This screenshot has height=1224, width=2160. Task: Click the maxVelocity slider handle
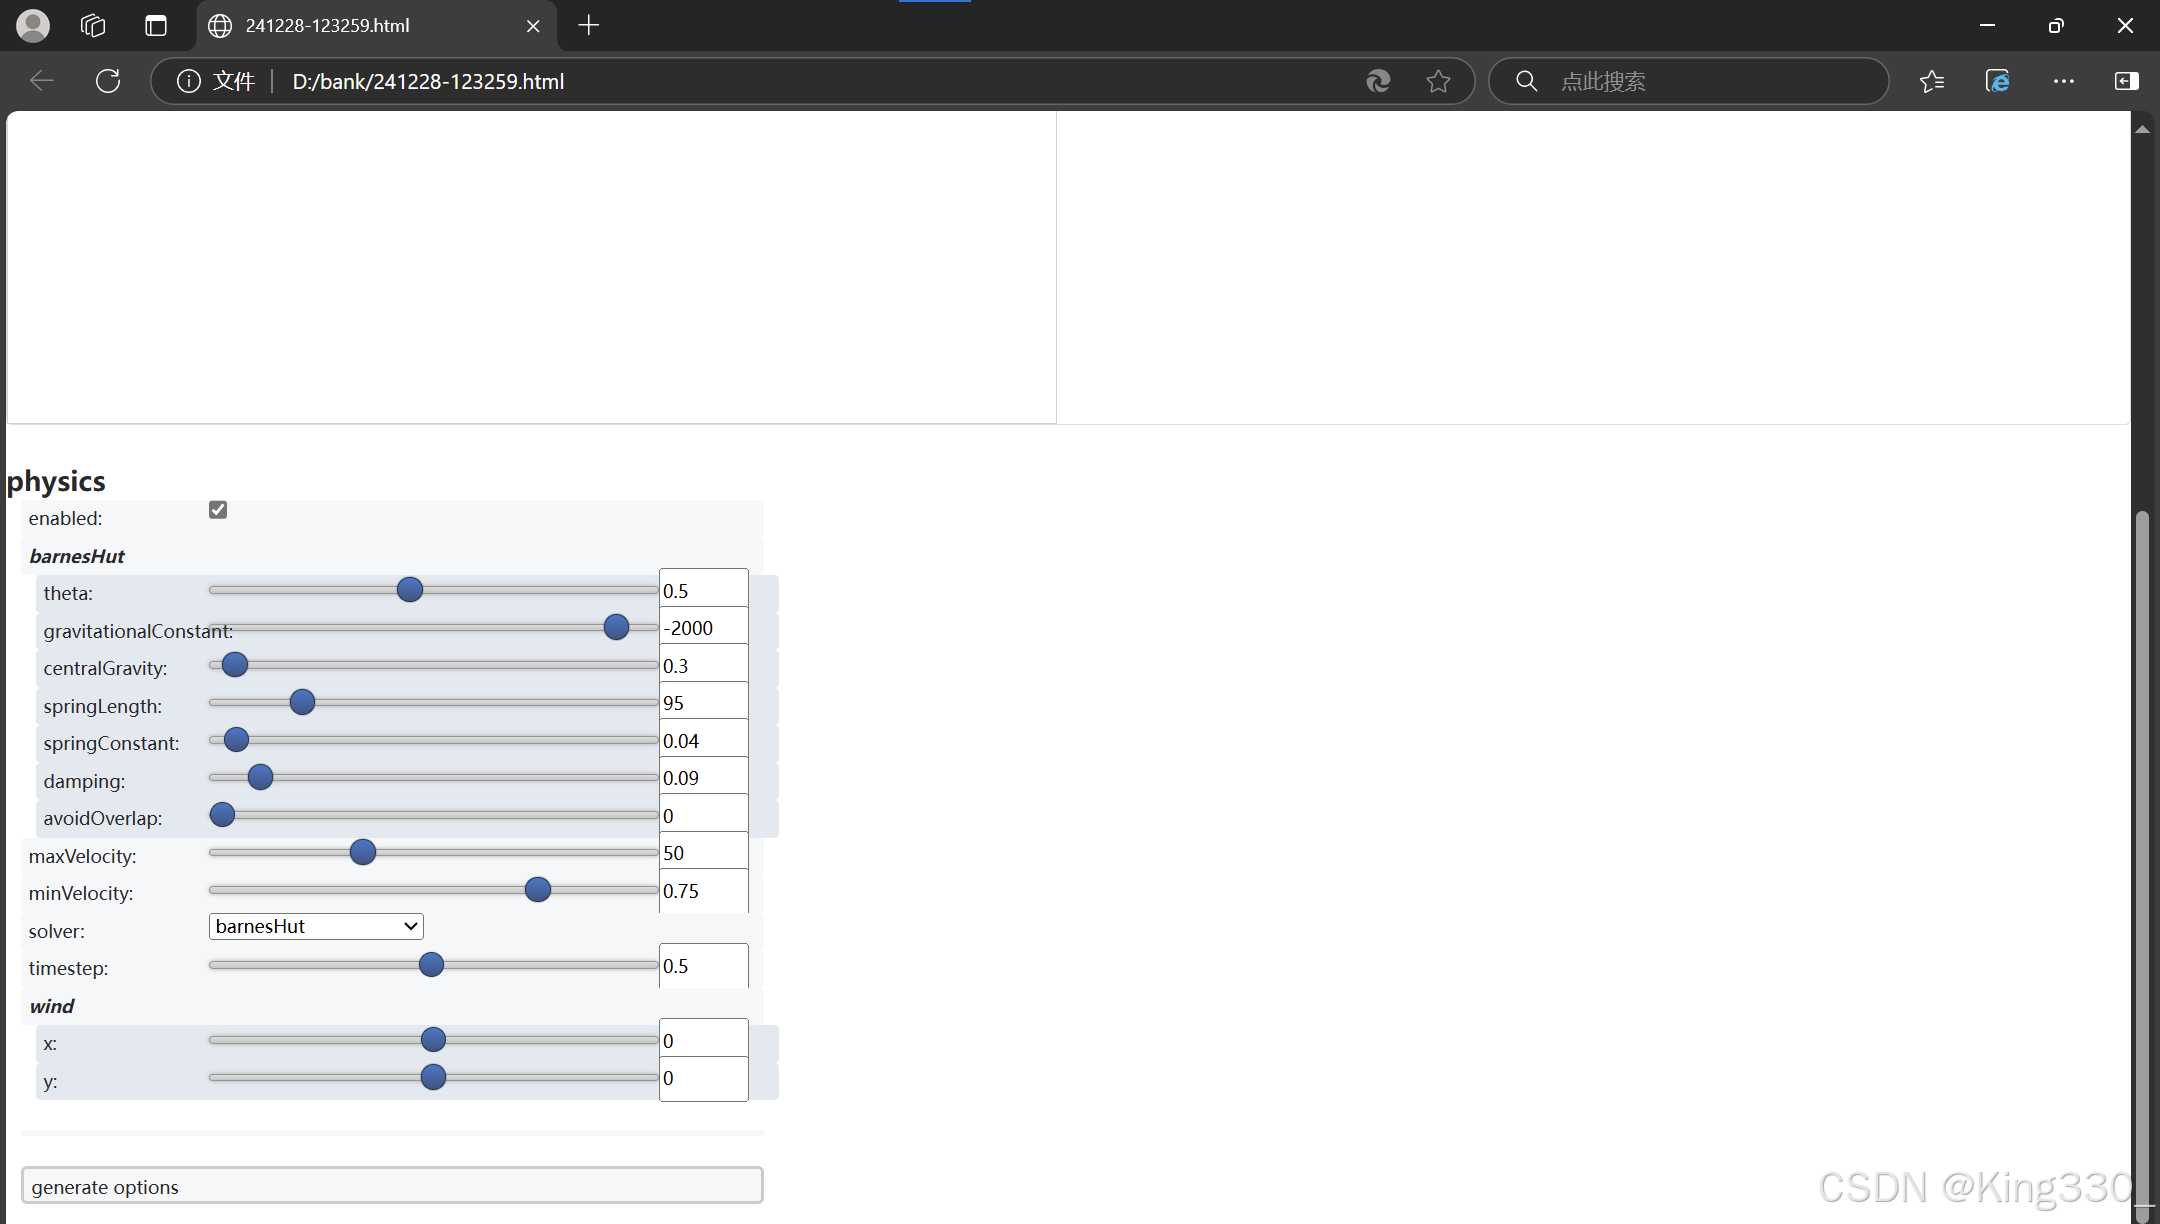[363, 852]
